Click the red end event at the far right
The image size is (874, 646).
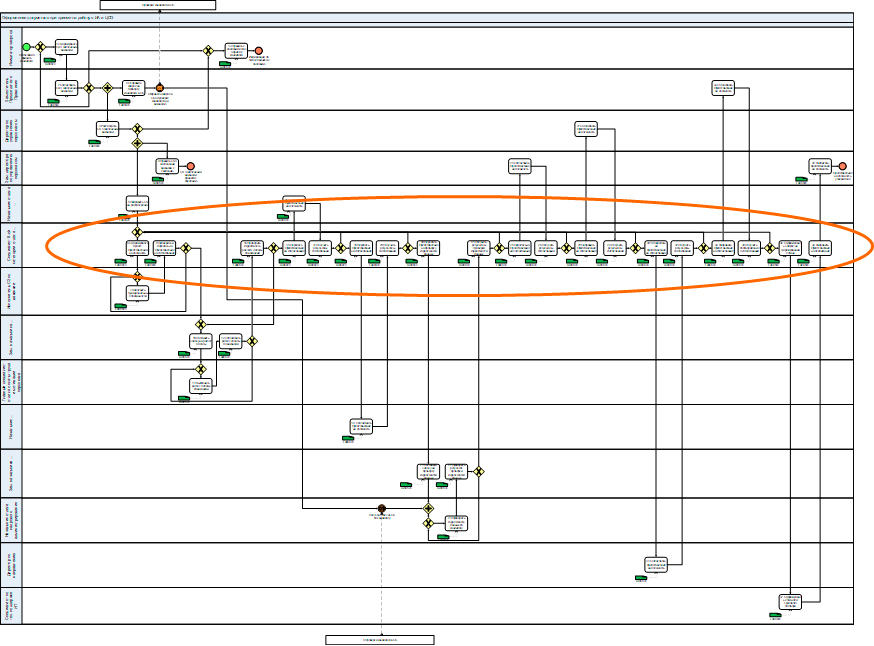coord(843,166)
